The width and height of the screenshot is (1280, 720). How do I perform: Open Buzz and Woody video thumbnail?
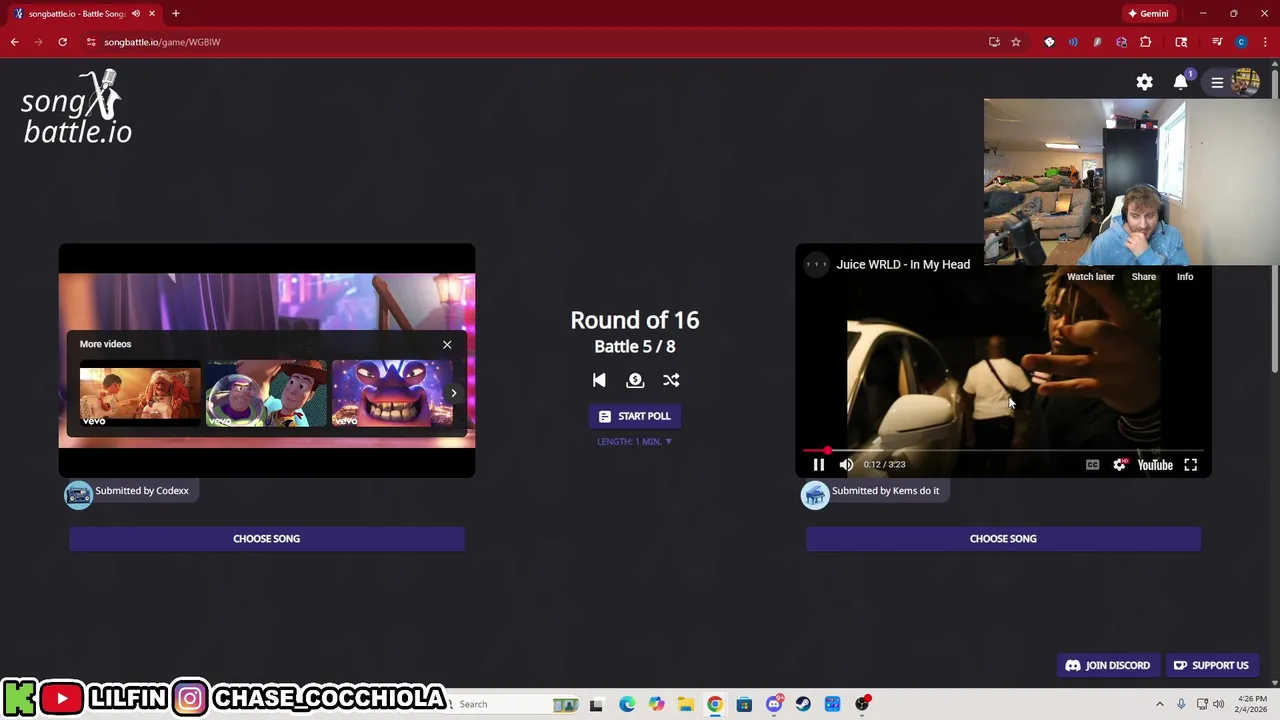(x=266, y=394)
